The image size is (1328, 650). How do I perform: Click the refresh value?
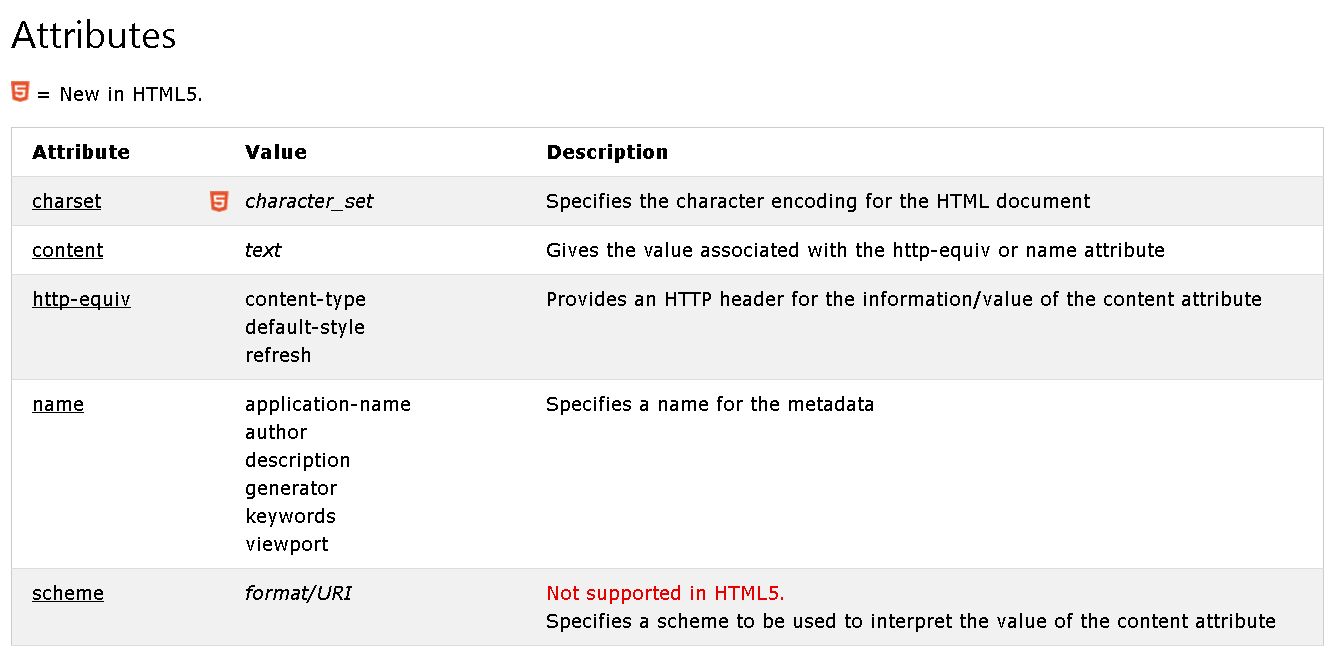pyautogui.click(x=278, y=355)
